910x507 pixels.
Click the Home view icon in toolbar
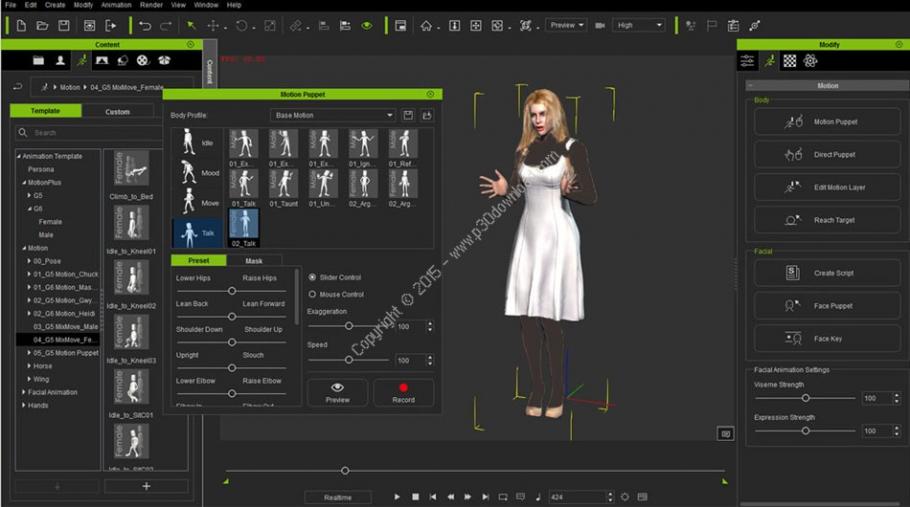pyautogui.click(x=427, y=25)
